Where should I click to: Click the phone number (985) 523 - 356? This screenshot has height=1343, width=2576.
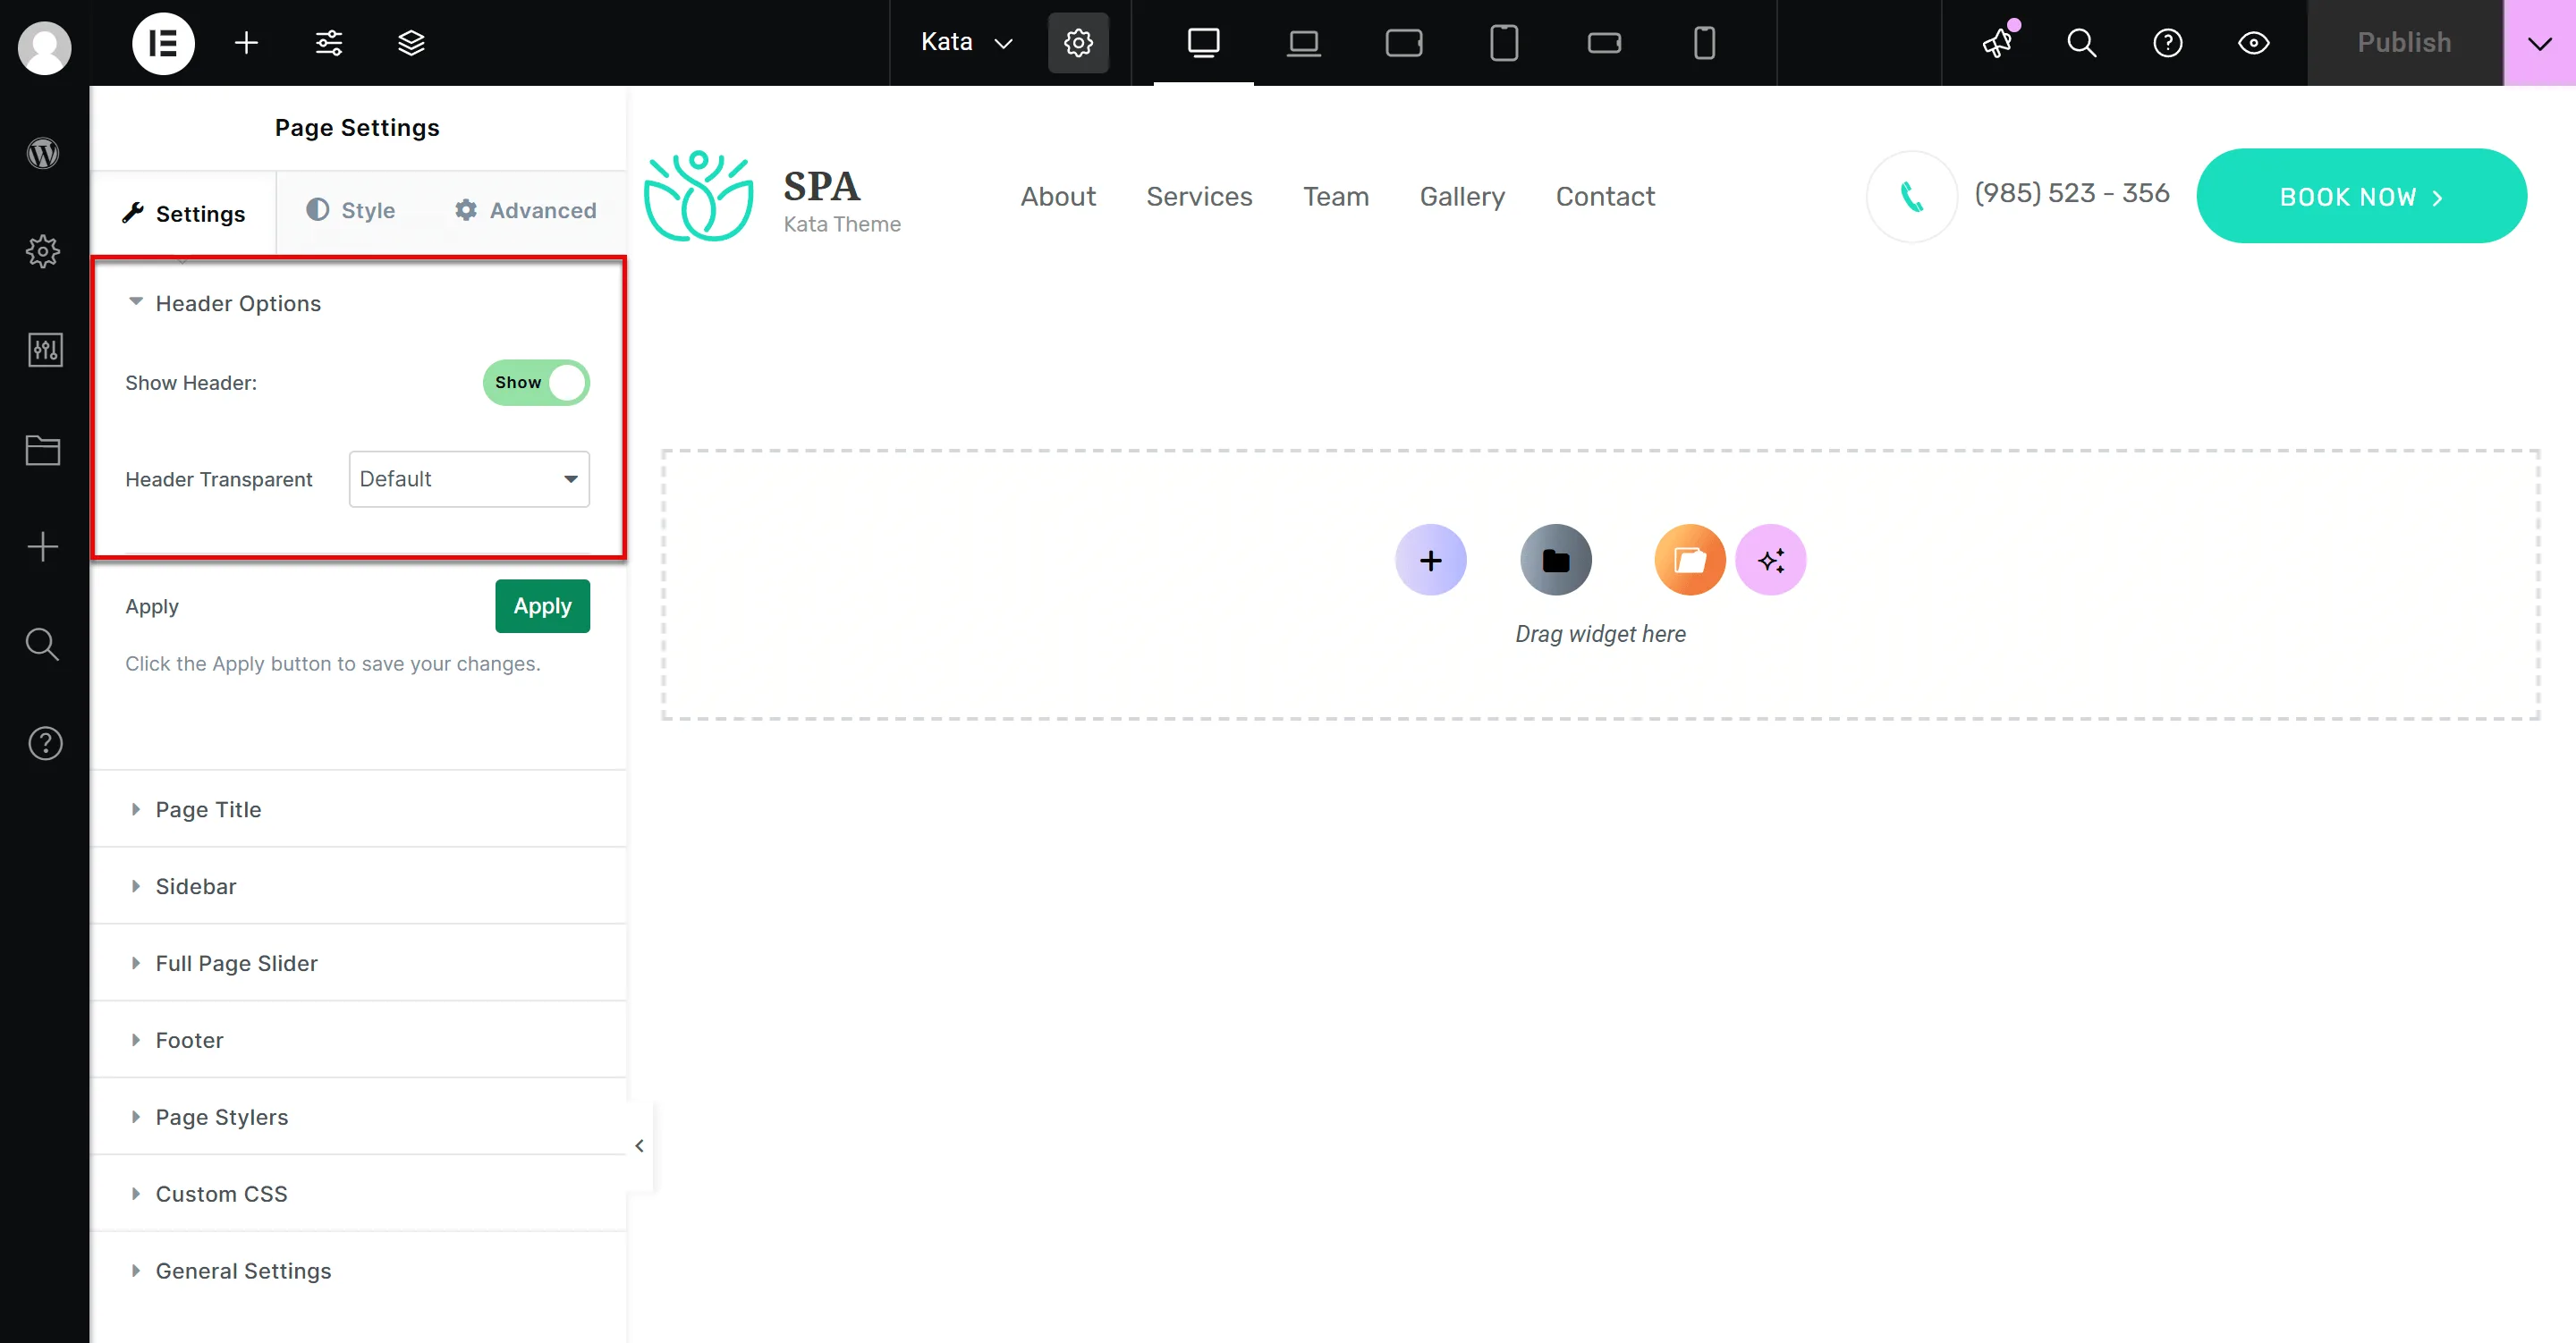[x=2071, y=193]
